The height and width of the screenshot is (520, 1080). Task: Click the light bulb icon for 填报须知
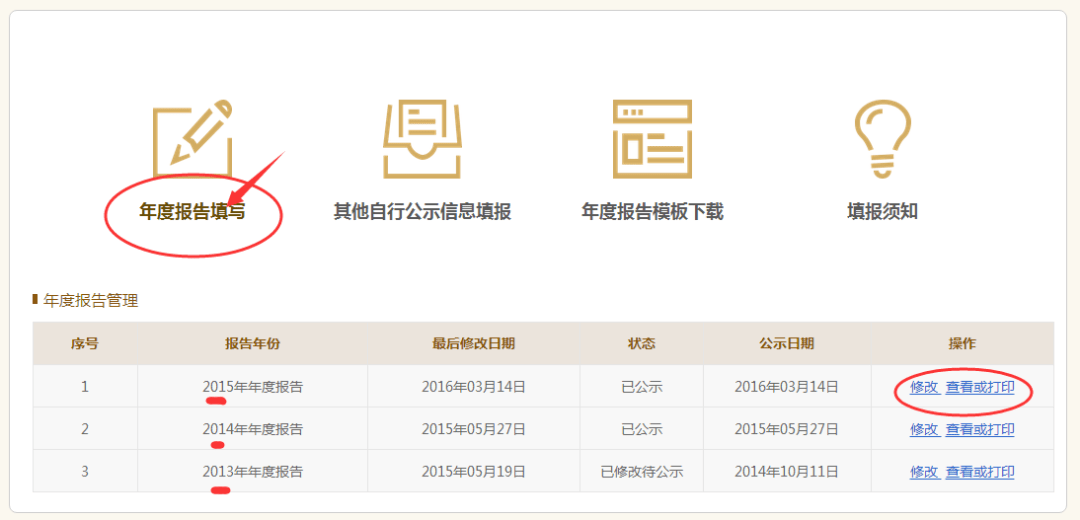[882, 138]
